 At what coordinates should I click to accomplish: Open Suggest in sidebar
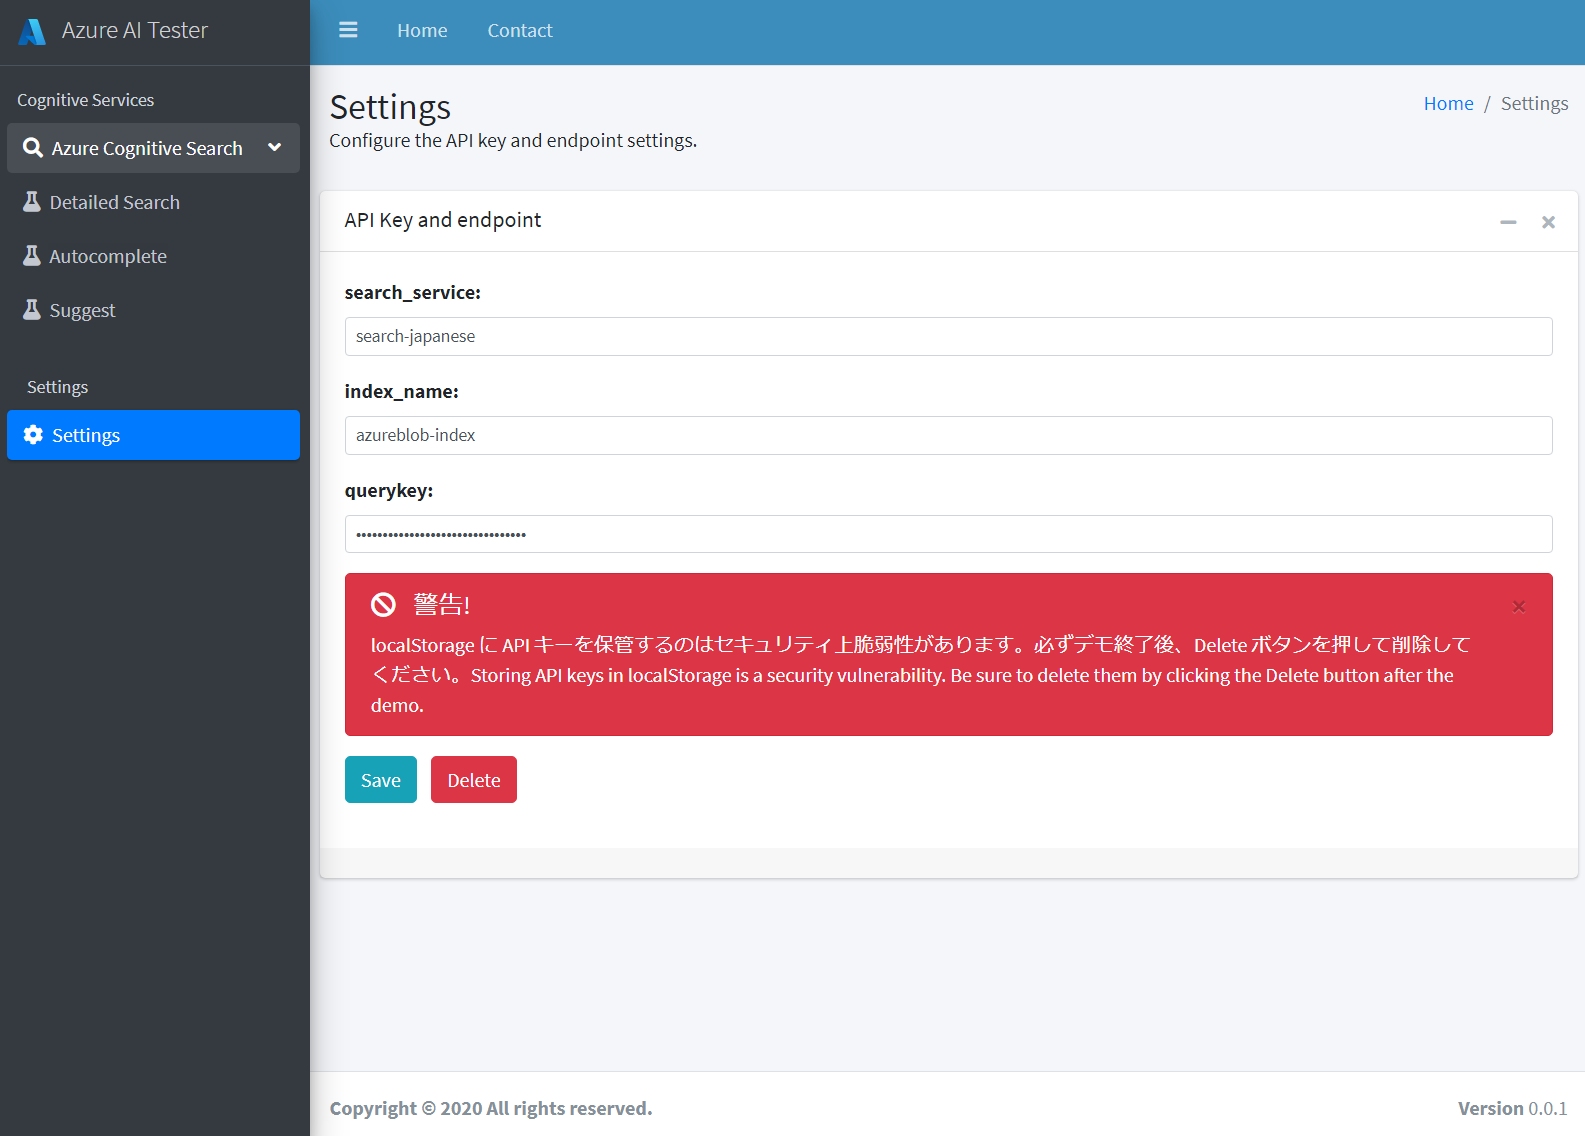point(153,310)
